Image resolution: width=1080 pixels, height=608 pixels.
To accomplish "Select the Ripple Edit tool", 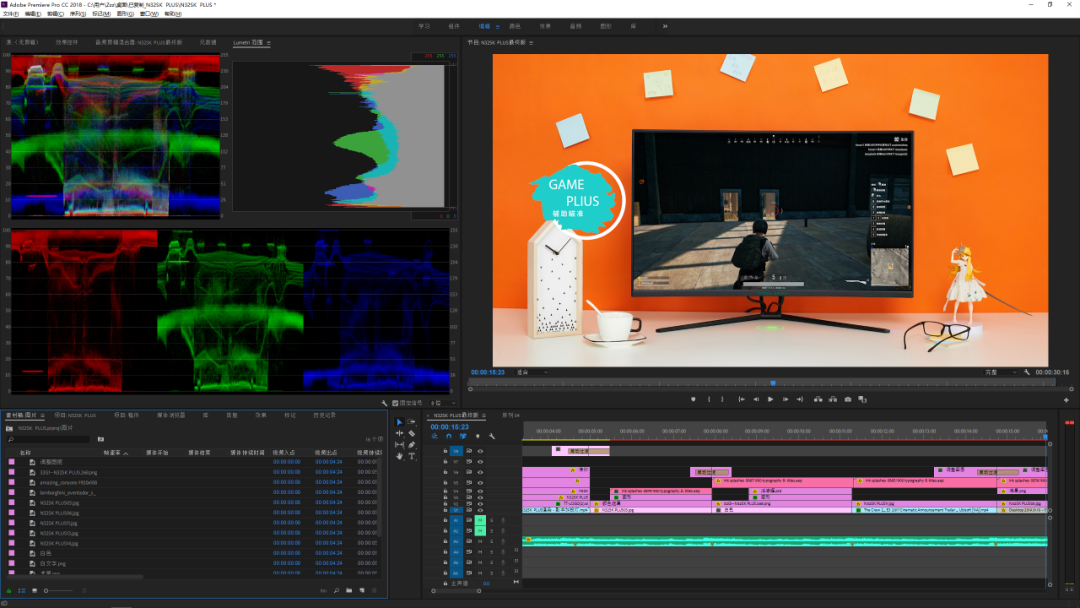I will coord(400,434).
